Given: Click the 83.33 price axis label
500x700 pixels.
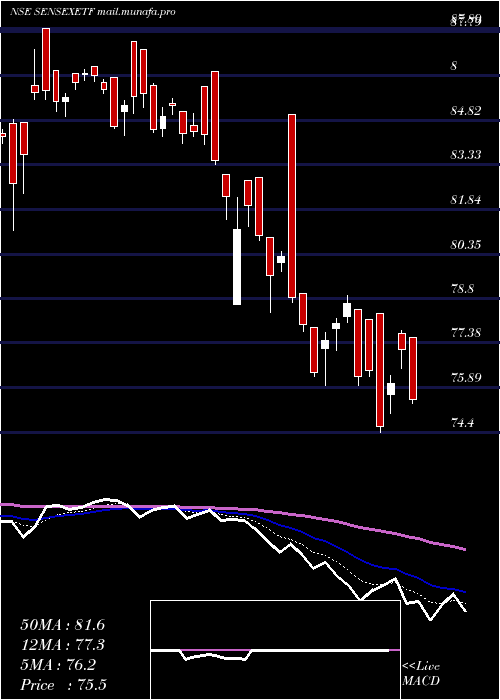Looking at the screenshot, I should (x=466, y=155).
